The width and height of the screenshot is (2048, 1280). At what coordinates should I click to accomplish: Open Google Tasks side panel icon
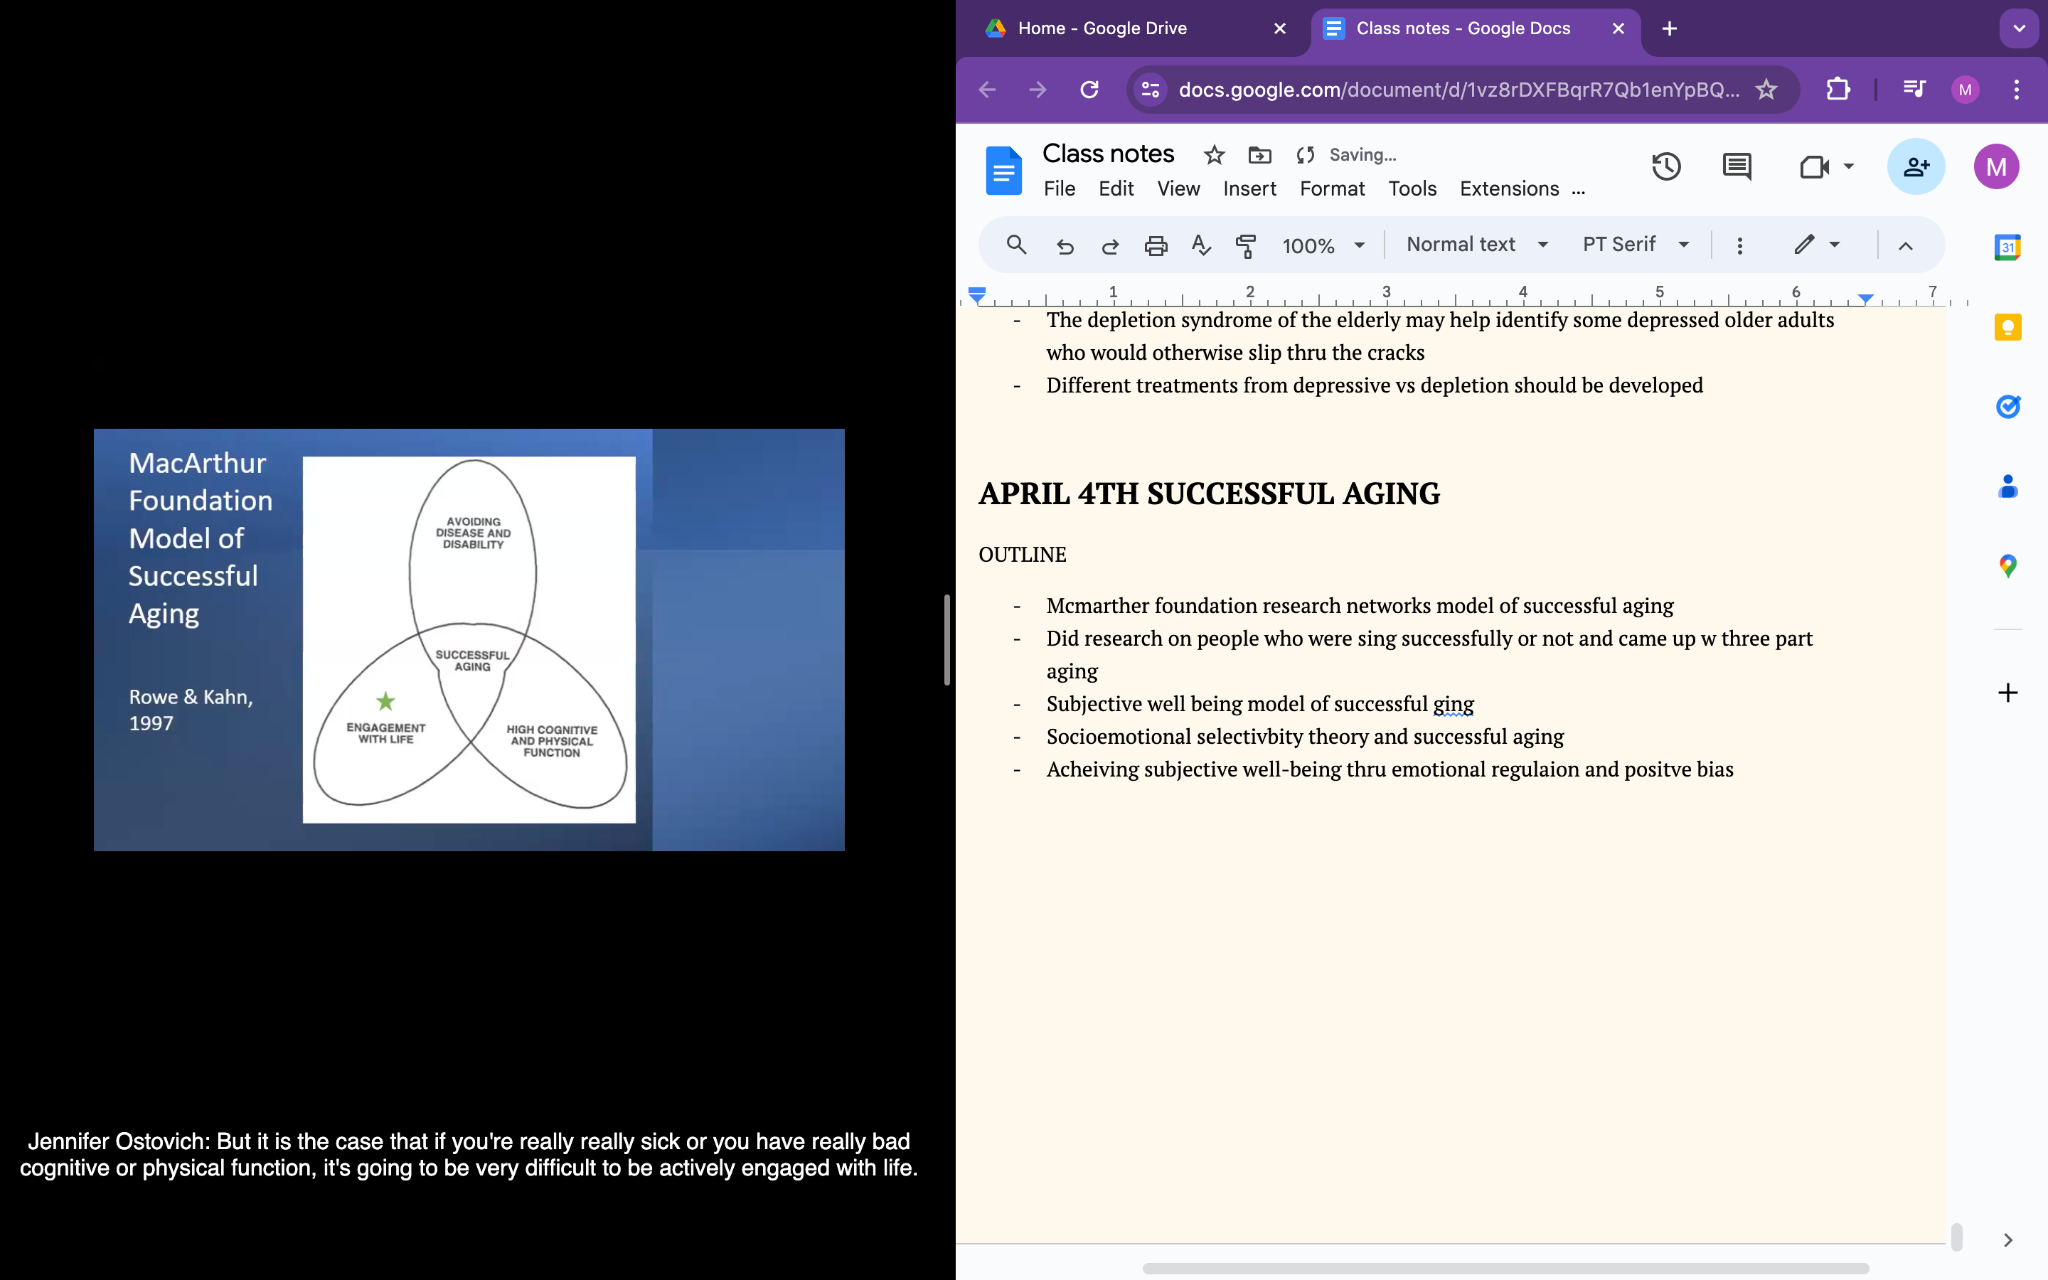(x=2007, y=406)
